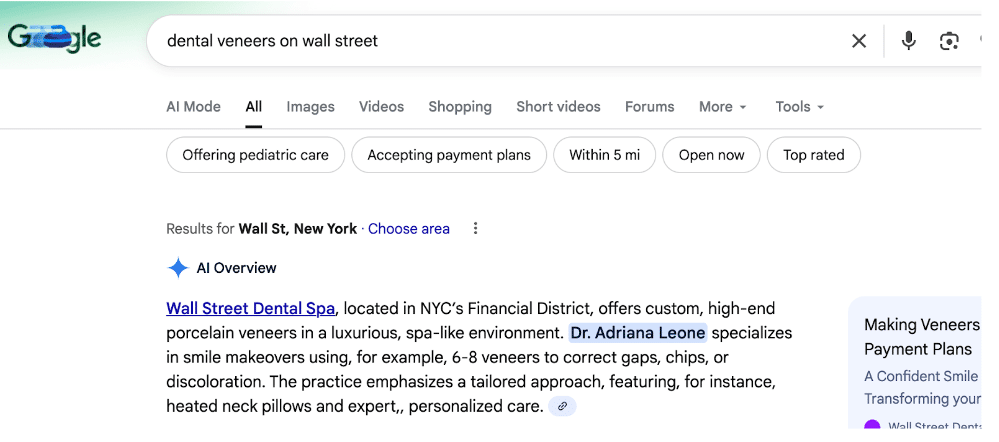Open Google Lens image search icon

[x=949, y=41]
